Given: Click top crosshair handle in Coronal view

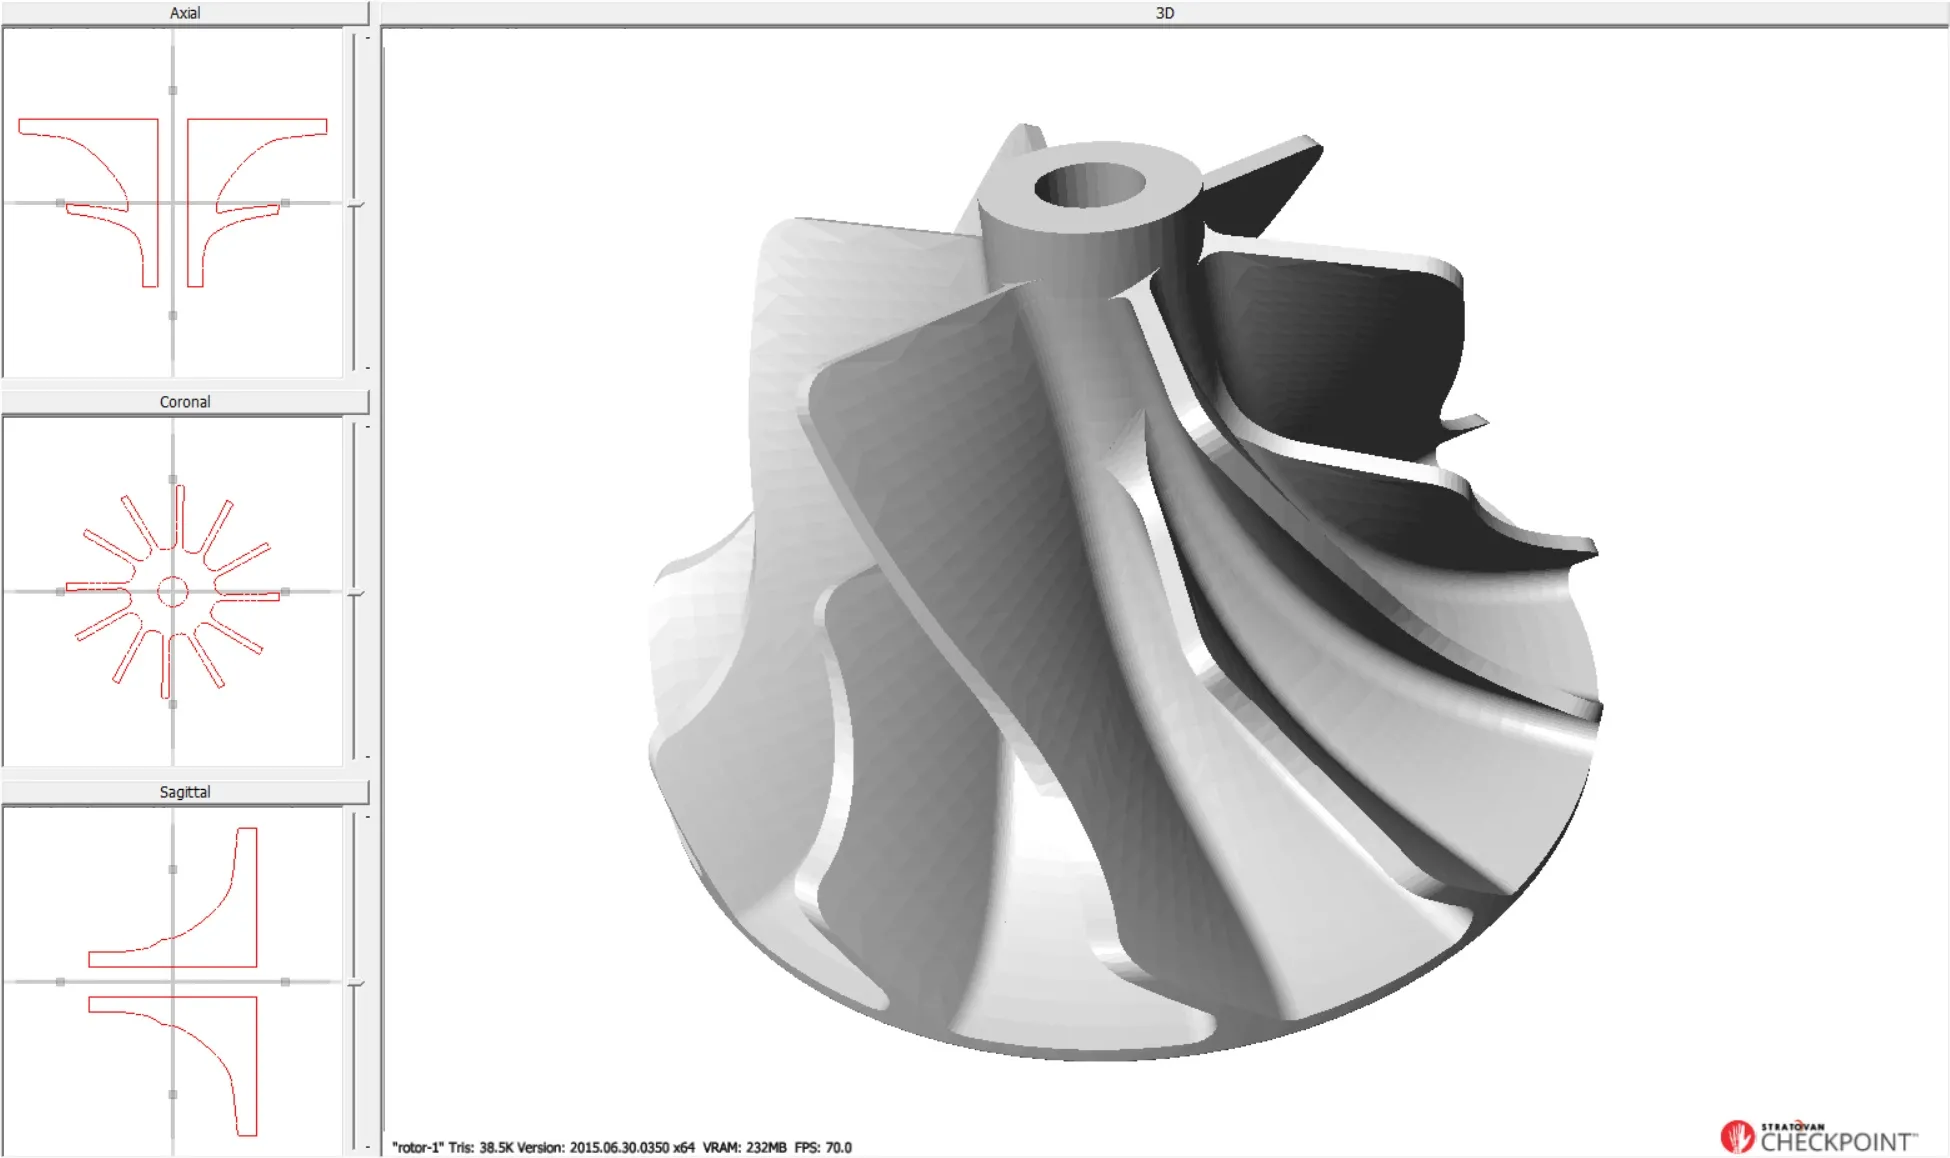Looking at the screenshot, I should pos(173,480).
